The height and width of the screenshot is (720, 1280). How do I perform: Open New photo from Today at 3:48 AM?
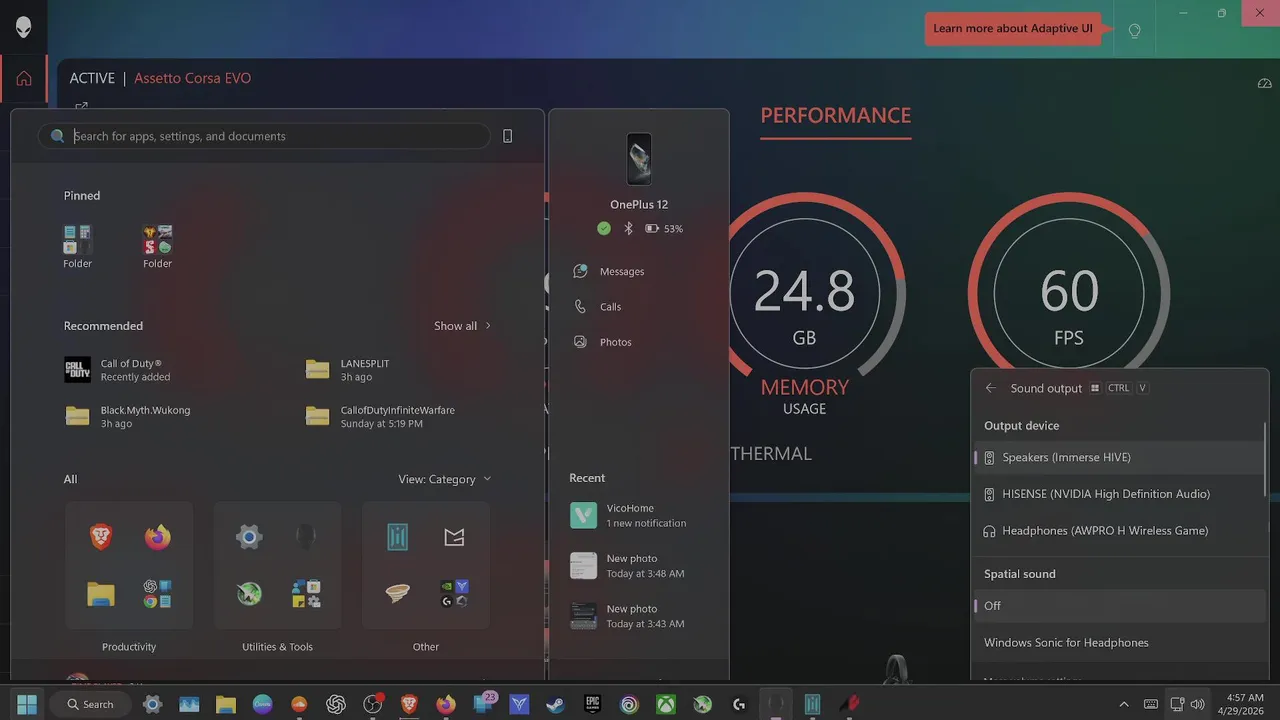[x=640, y=566]
